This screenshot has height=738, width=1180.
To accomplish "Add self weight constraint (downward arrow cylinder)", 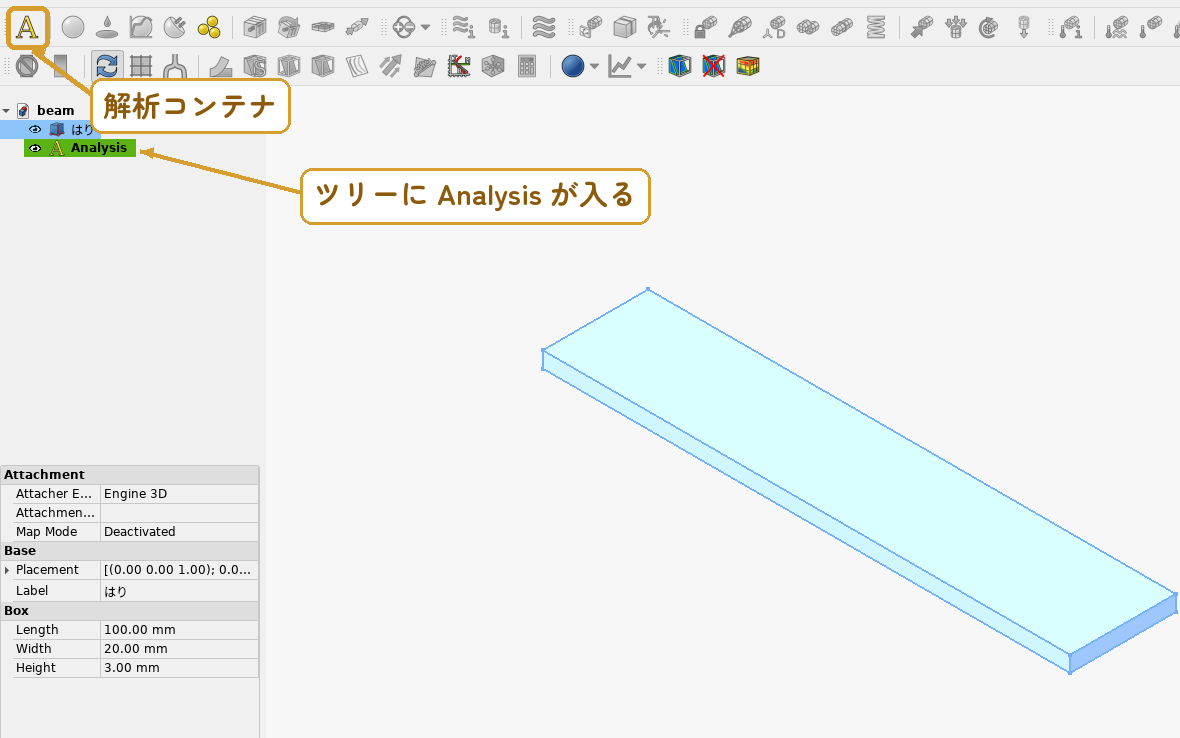I will point(1023,28).
